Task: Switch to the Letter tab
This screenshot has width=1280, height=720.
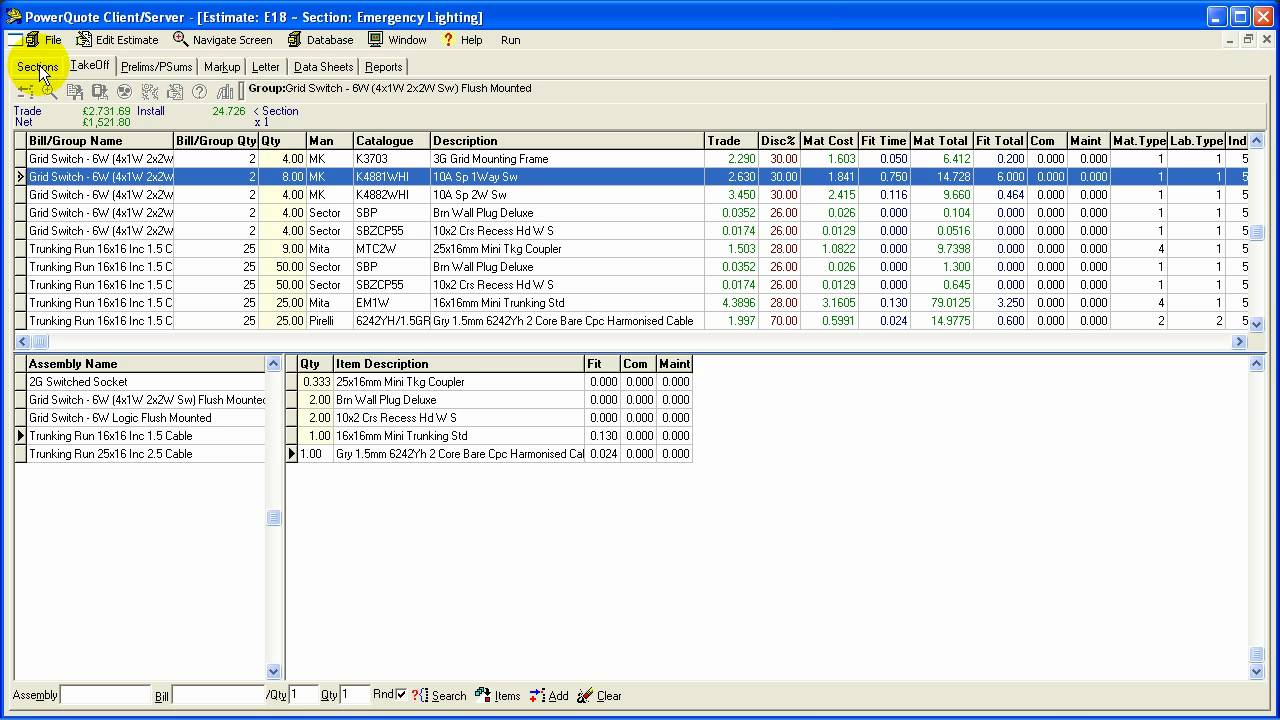Action: 265,67
